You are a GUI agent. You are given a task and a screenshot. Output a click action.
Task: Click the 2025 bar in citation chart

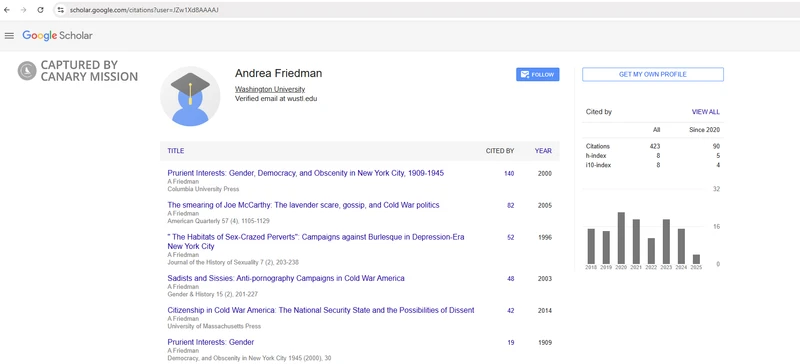click(x=696, y=259)
